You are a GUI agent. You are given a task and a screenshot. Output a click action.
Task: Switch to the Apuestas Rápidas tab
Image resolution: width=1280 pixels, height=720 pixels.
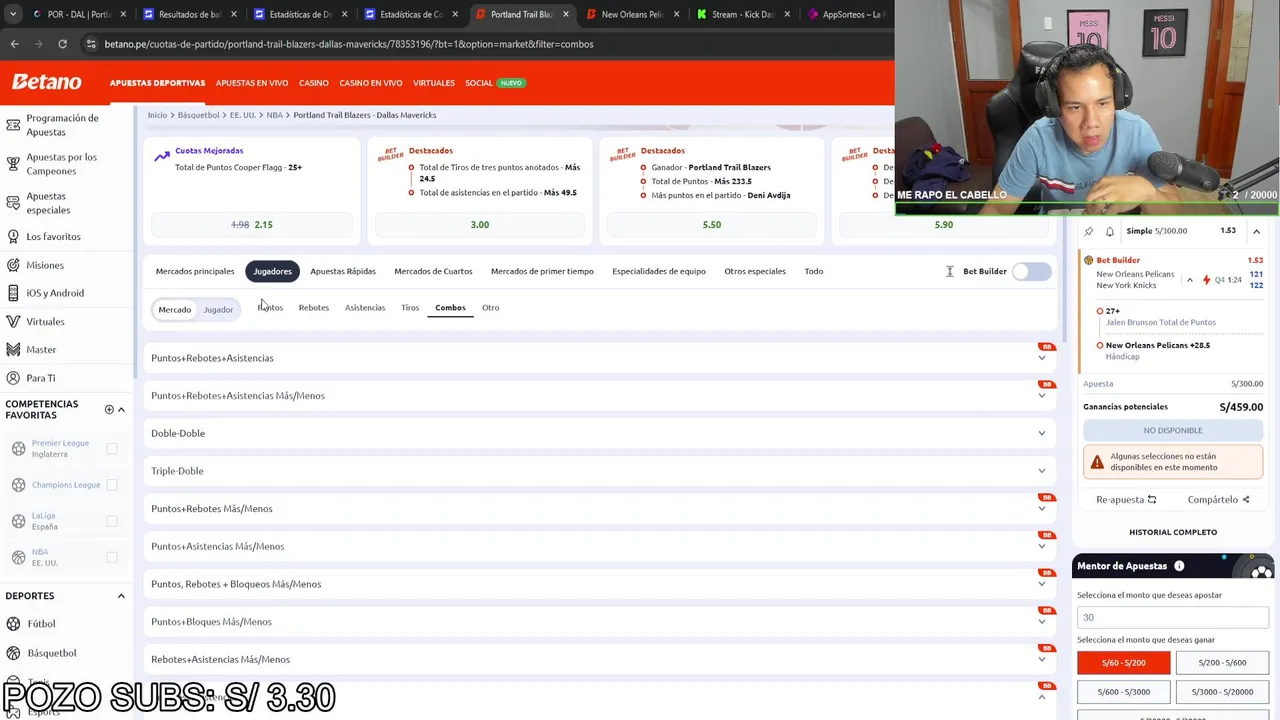[343, 271]
